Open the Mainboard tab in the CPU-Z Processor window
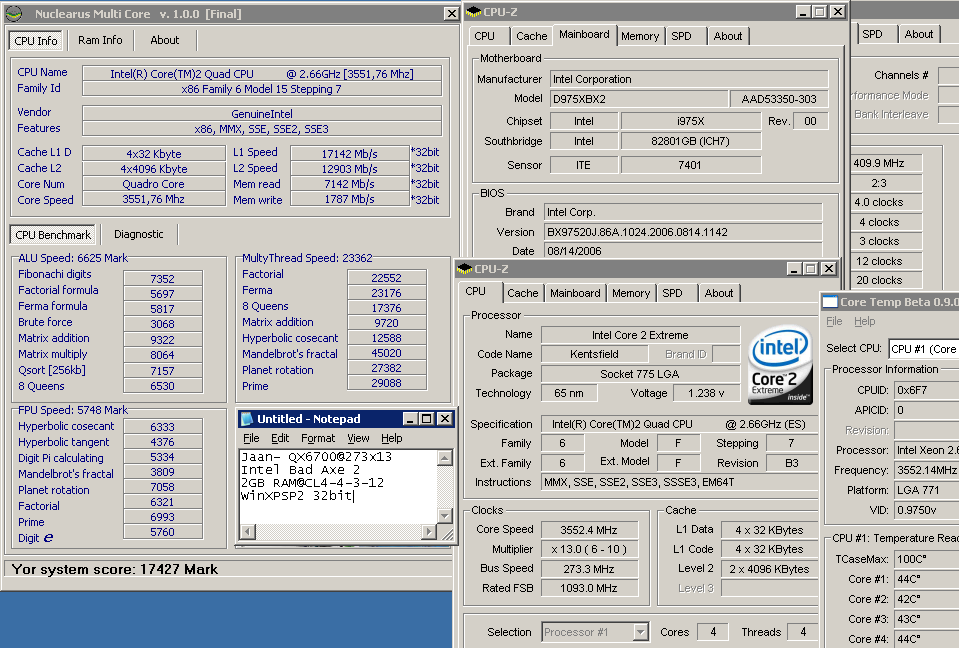959x648 pixels. click(x=575, y=293)
